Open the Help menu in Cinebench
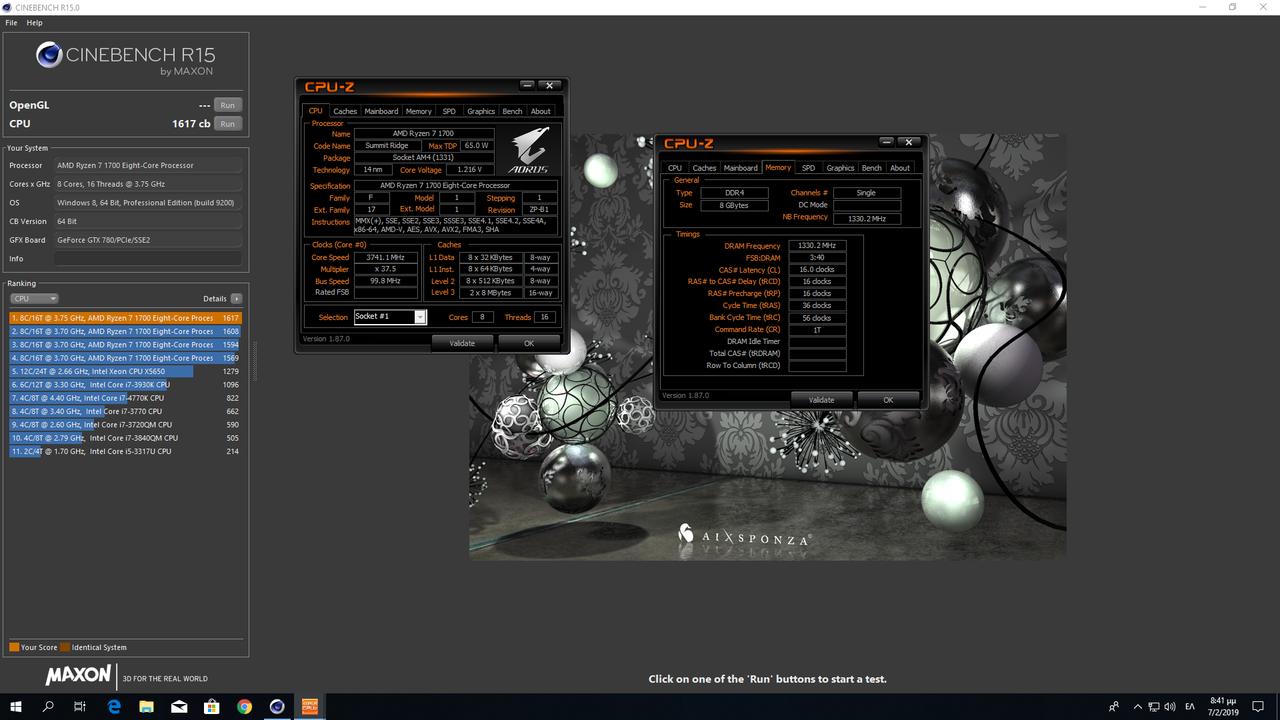 click(x=34, y=23)
